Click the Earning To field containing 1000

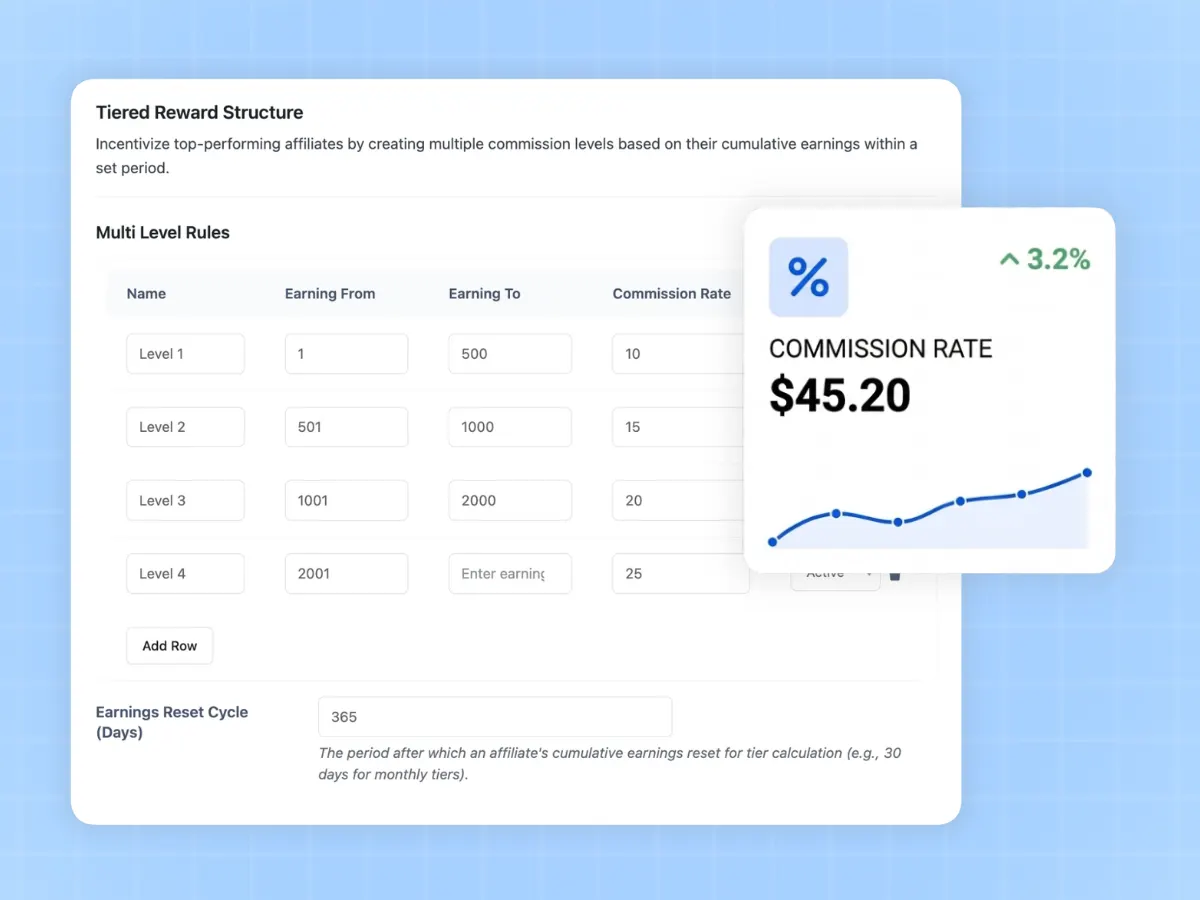click(x=510, y=427)
